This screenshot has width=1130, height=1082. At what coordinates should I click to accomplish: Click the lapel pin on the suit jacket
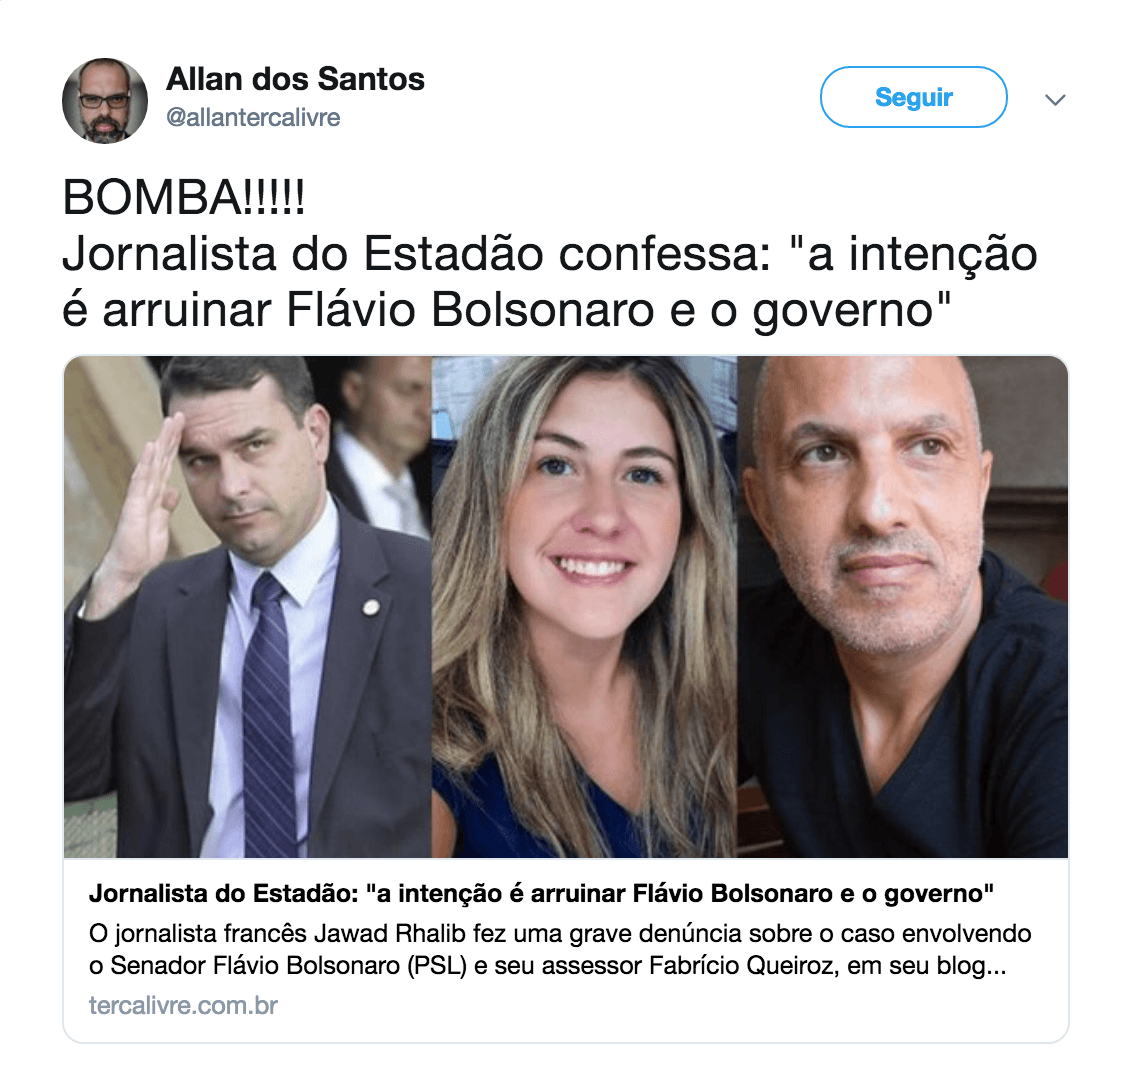pyautogui.click(x=371, y=608)
